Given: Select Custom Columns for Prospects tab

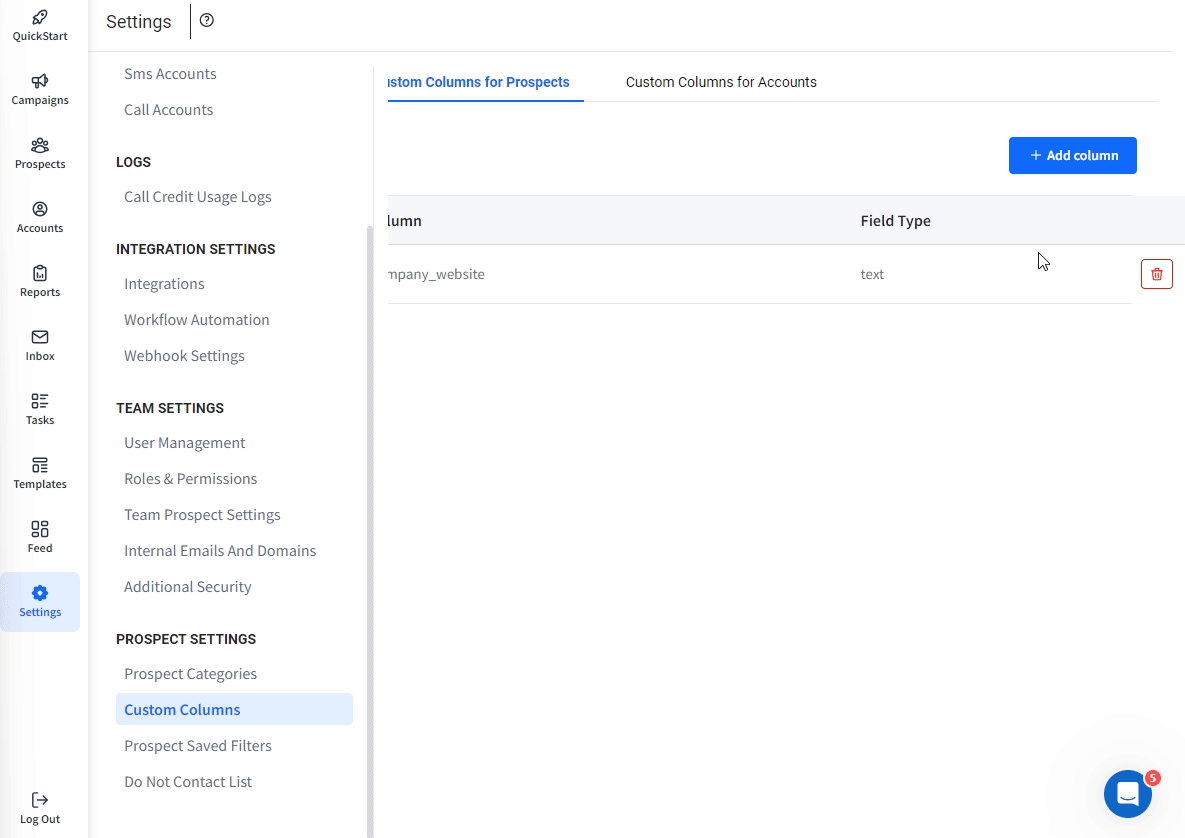Looking at the screenshot, I should (478, 82).
